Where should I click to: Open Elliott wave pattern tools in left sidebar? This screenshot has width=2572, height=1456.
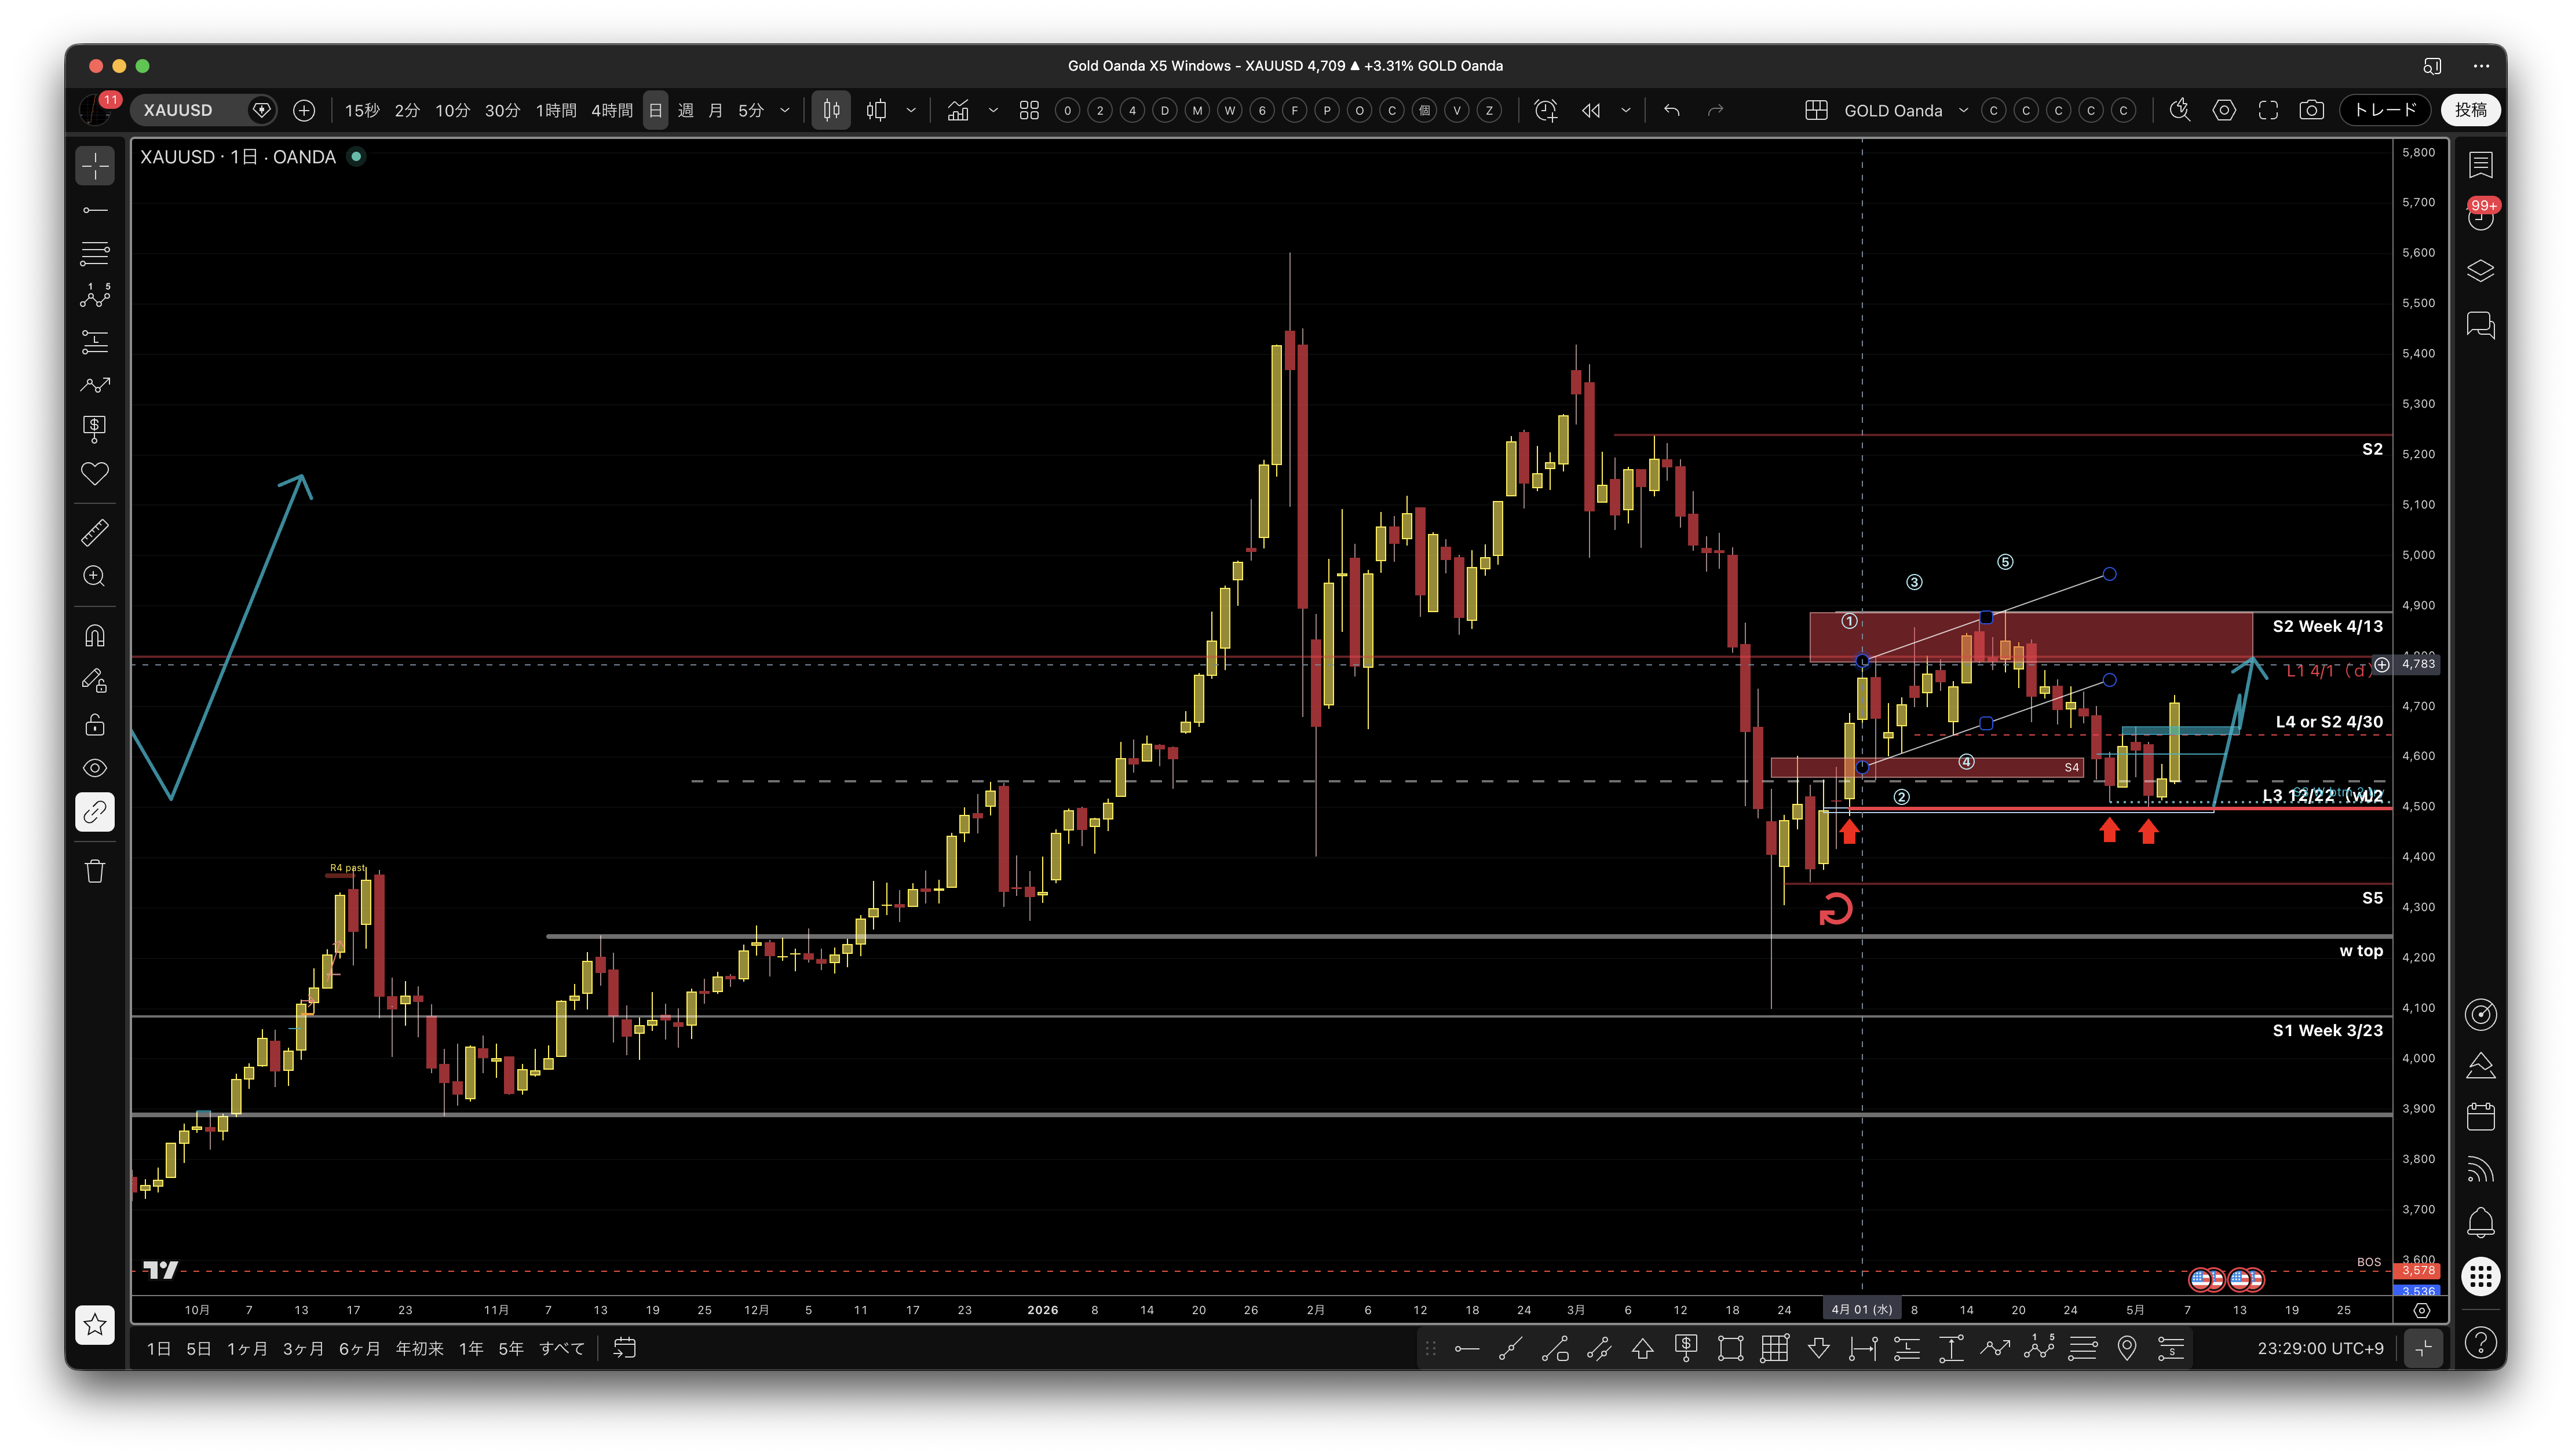pos(95,296)
